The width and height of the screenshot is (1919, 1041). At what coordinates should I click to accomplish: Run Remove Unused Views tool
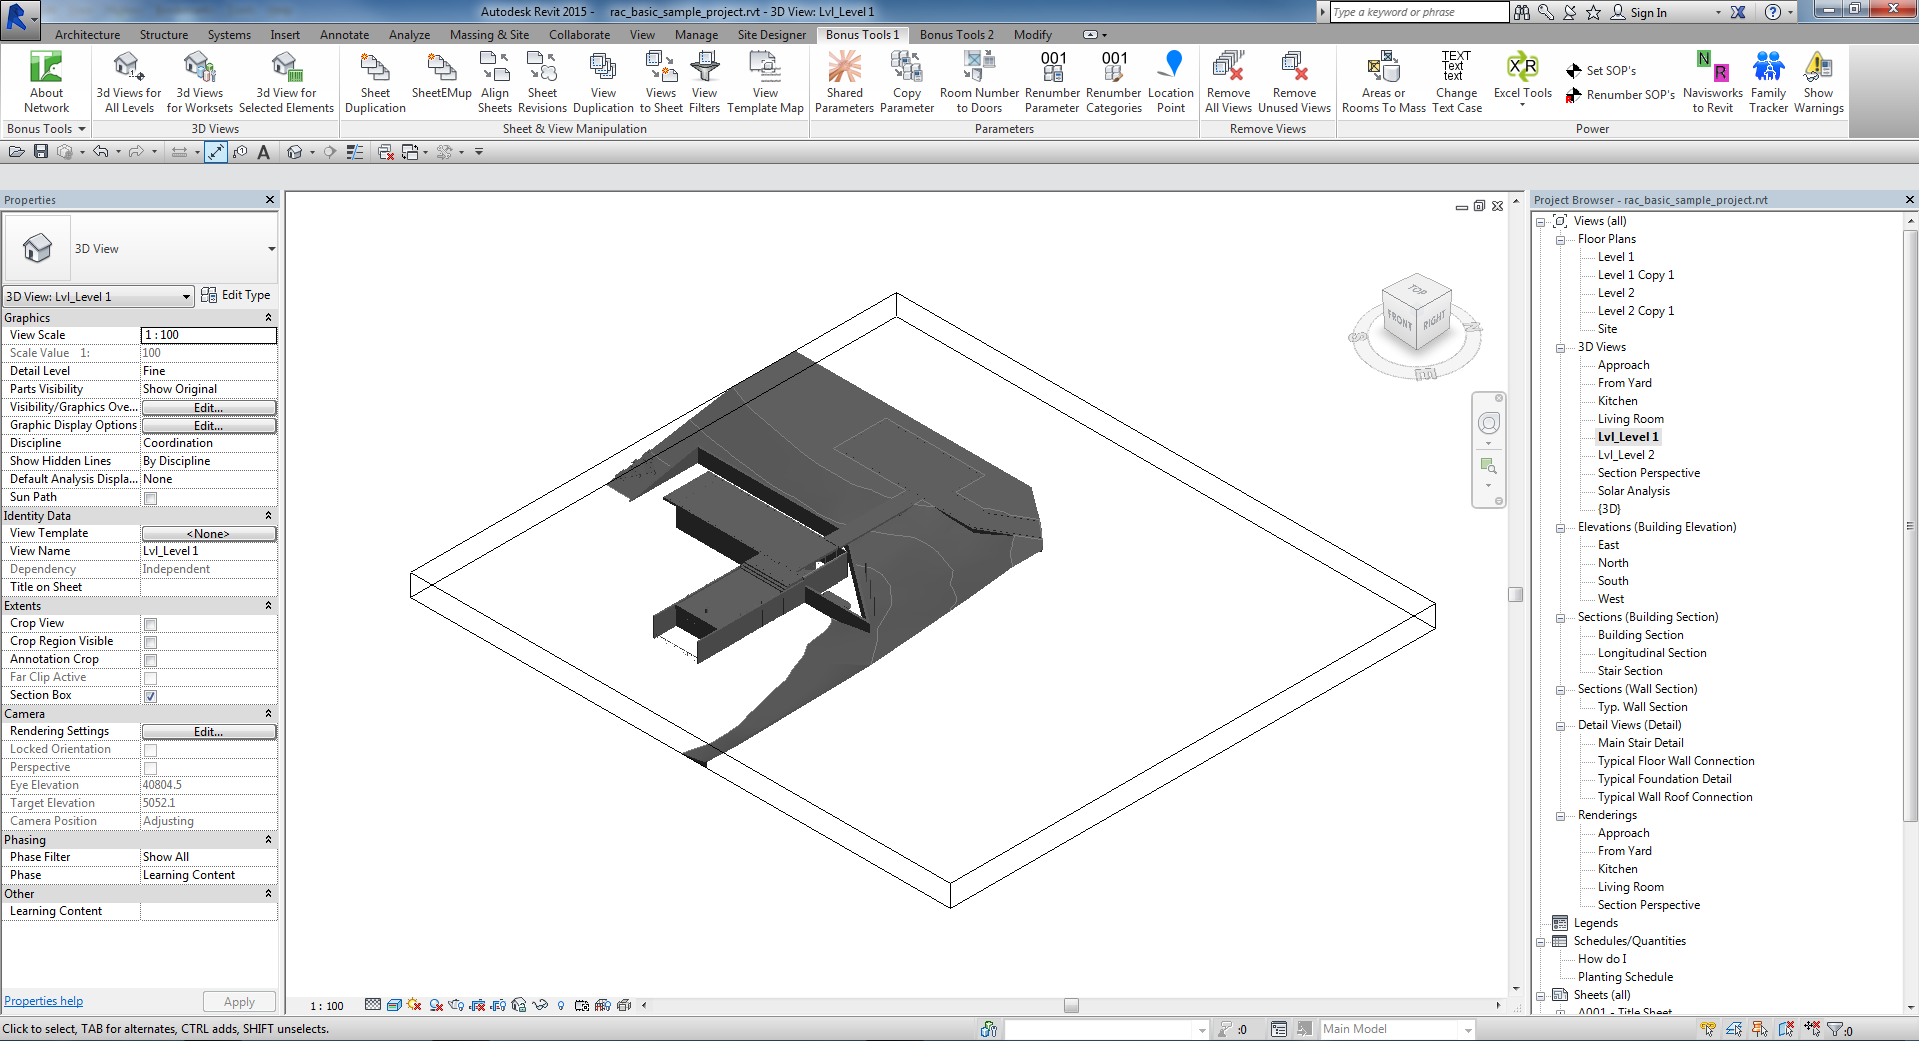[1294, 69]
